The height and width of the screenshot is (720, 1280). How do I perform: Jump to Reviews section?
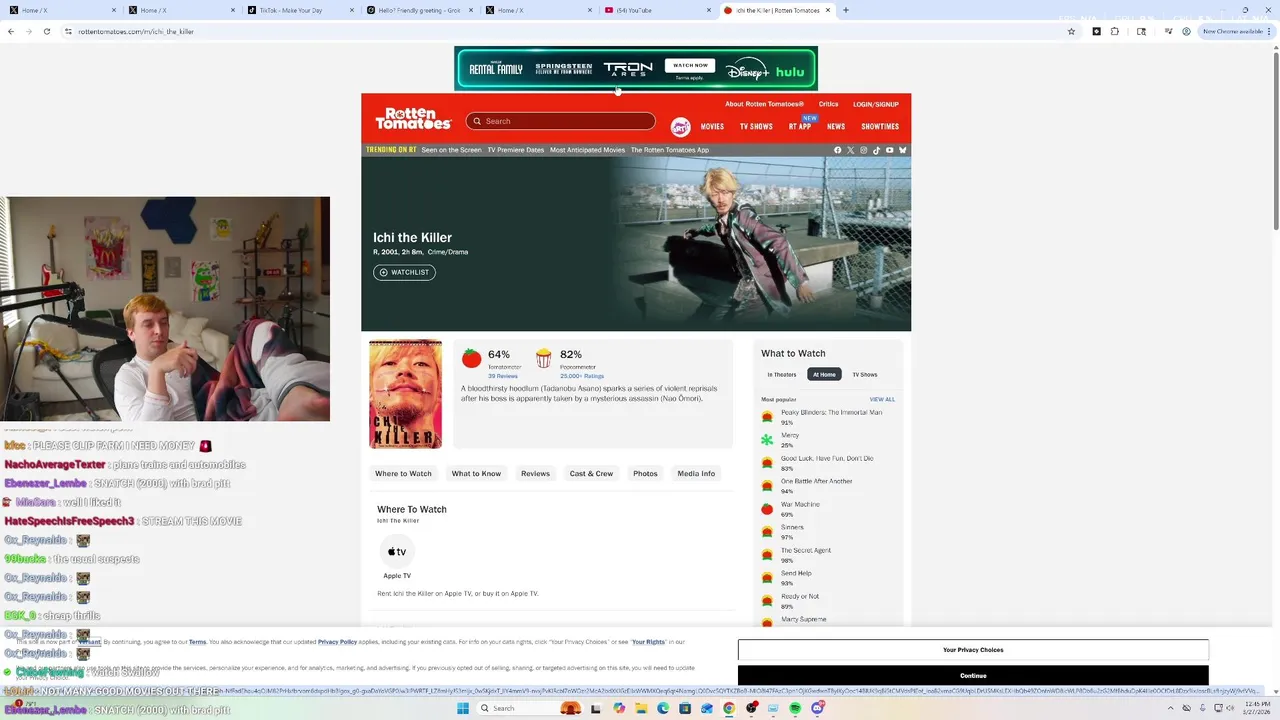(535, 473)
